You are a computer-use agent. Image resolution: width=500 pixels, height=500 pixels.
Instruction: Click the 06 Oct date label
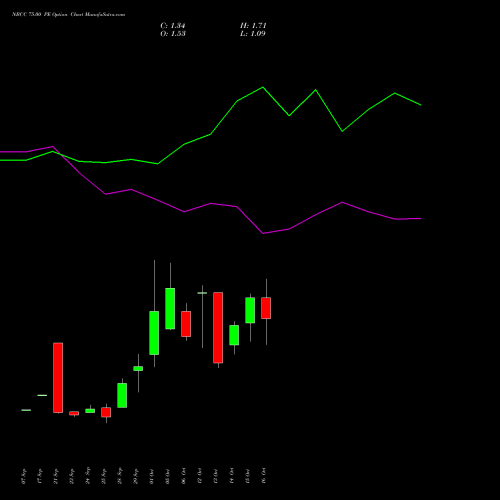(184, 476)
